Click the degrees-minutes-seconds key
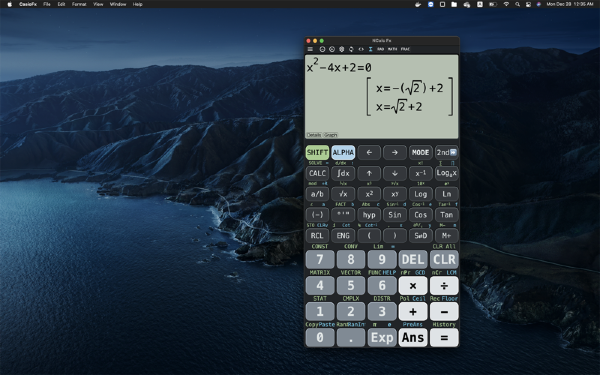 coord(343,215)
